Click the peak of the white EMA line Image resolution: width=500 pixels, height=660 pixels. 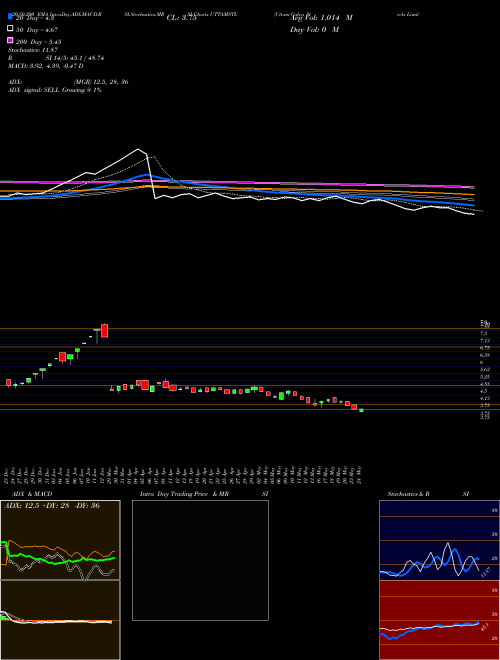[x=138, y=149]
